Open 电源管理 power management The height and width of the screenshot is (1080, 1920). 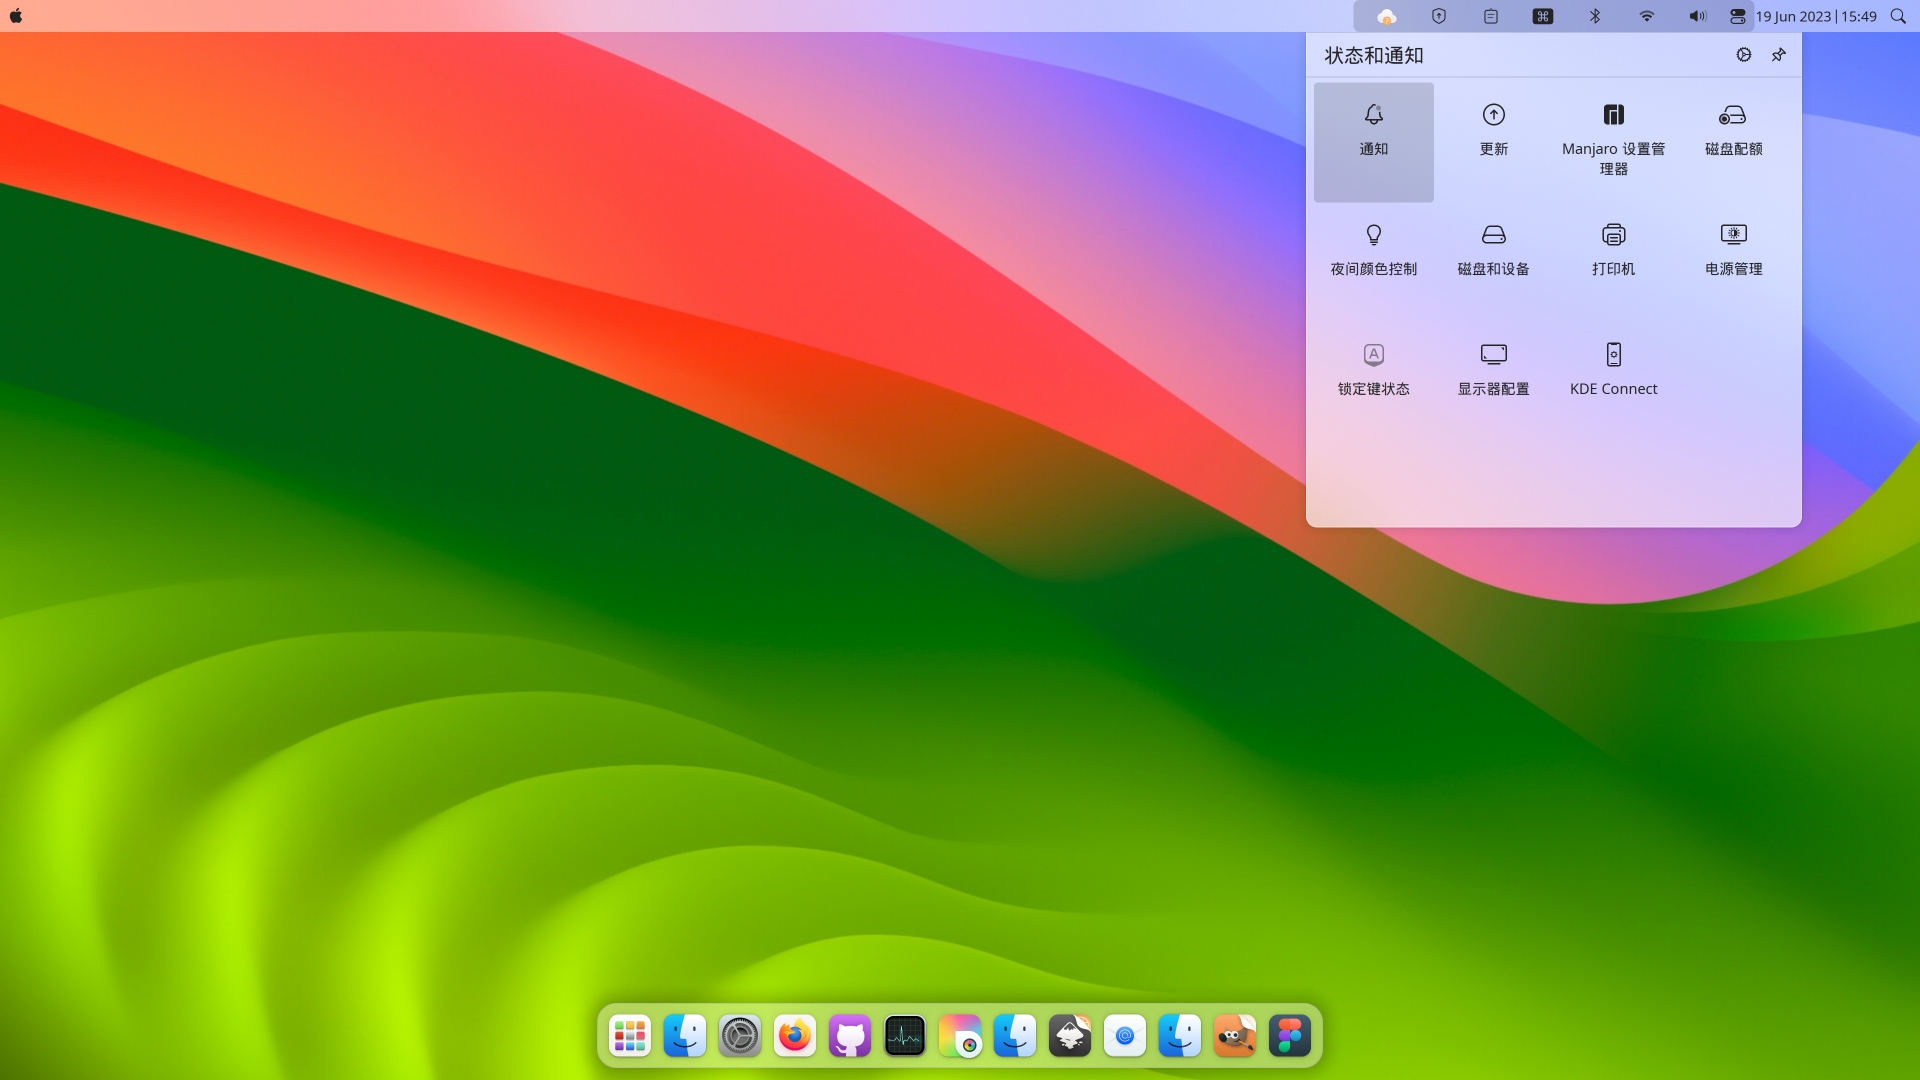[1733, 262]
